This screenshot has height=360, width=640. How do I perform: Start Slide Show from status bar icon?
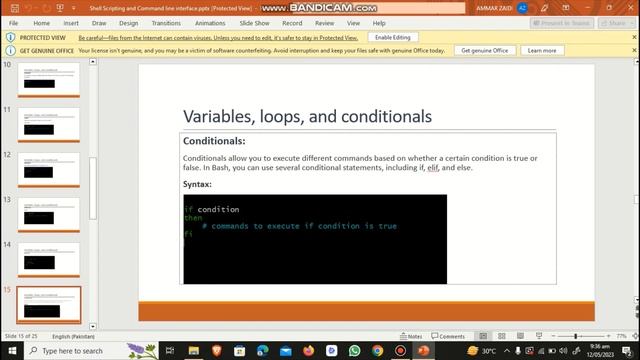click(539, 336)
